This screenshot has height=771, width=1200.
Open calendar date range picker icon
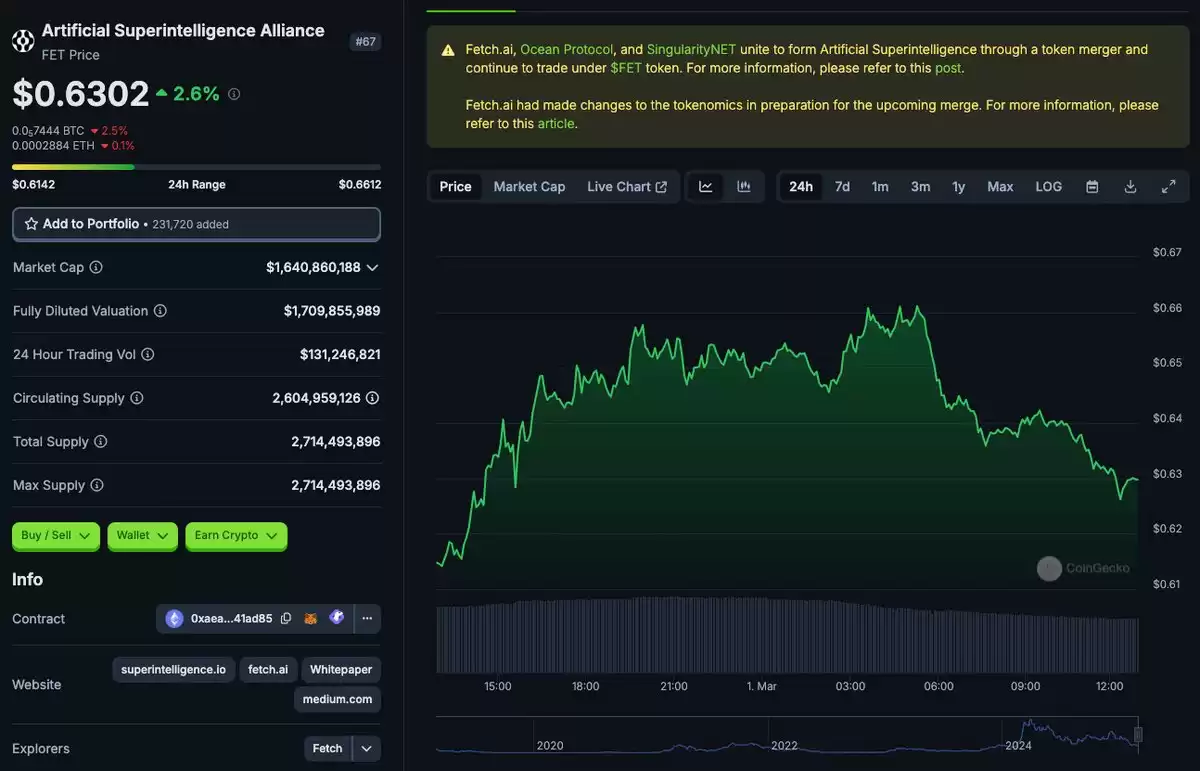tap(1092, 187)
